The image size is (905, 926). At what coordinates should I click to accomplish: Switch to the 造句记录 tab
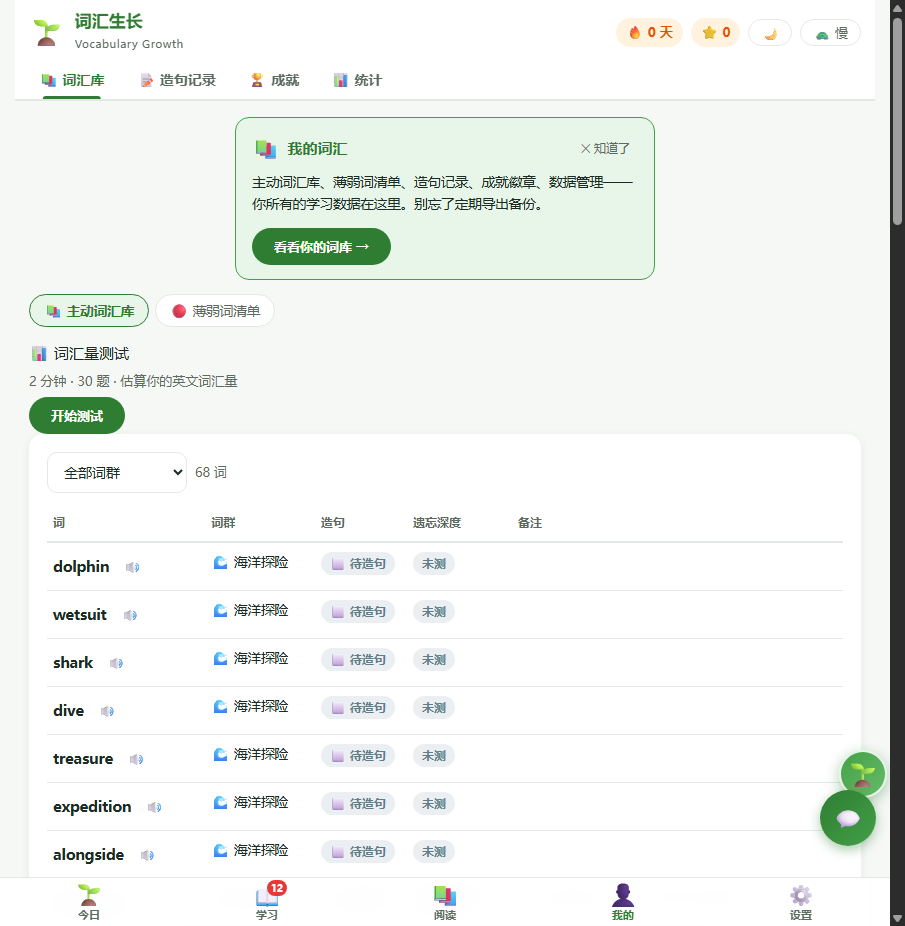(x=178, y=80)
